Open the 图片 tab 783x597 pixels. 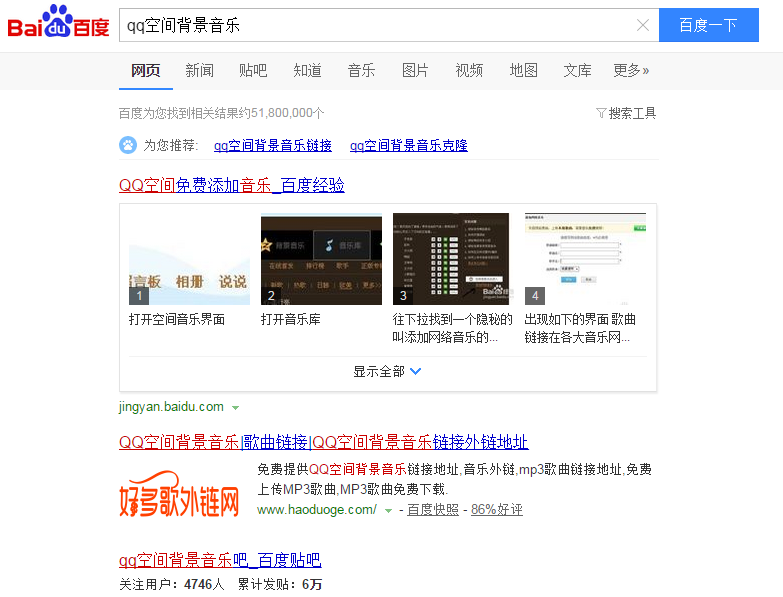point(415,71)
